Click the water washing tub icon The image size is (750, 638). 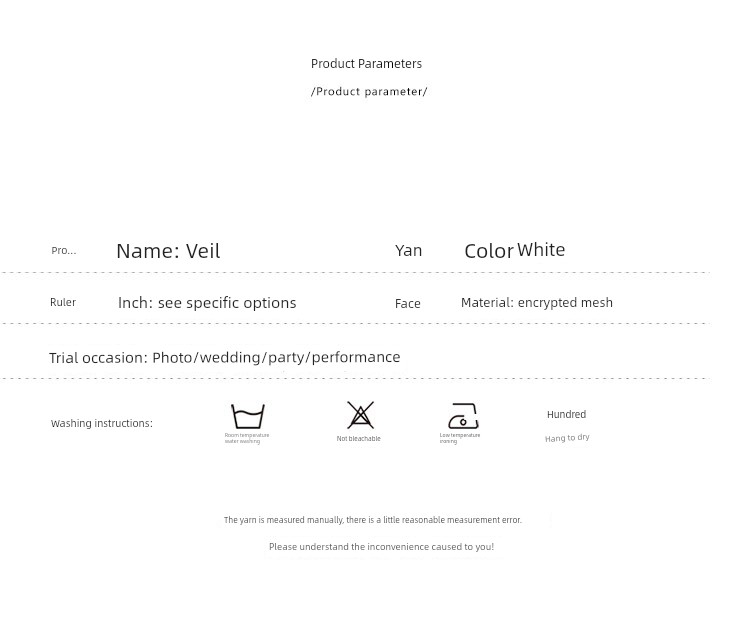pos(247,415)
